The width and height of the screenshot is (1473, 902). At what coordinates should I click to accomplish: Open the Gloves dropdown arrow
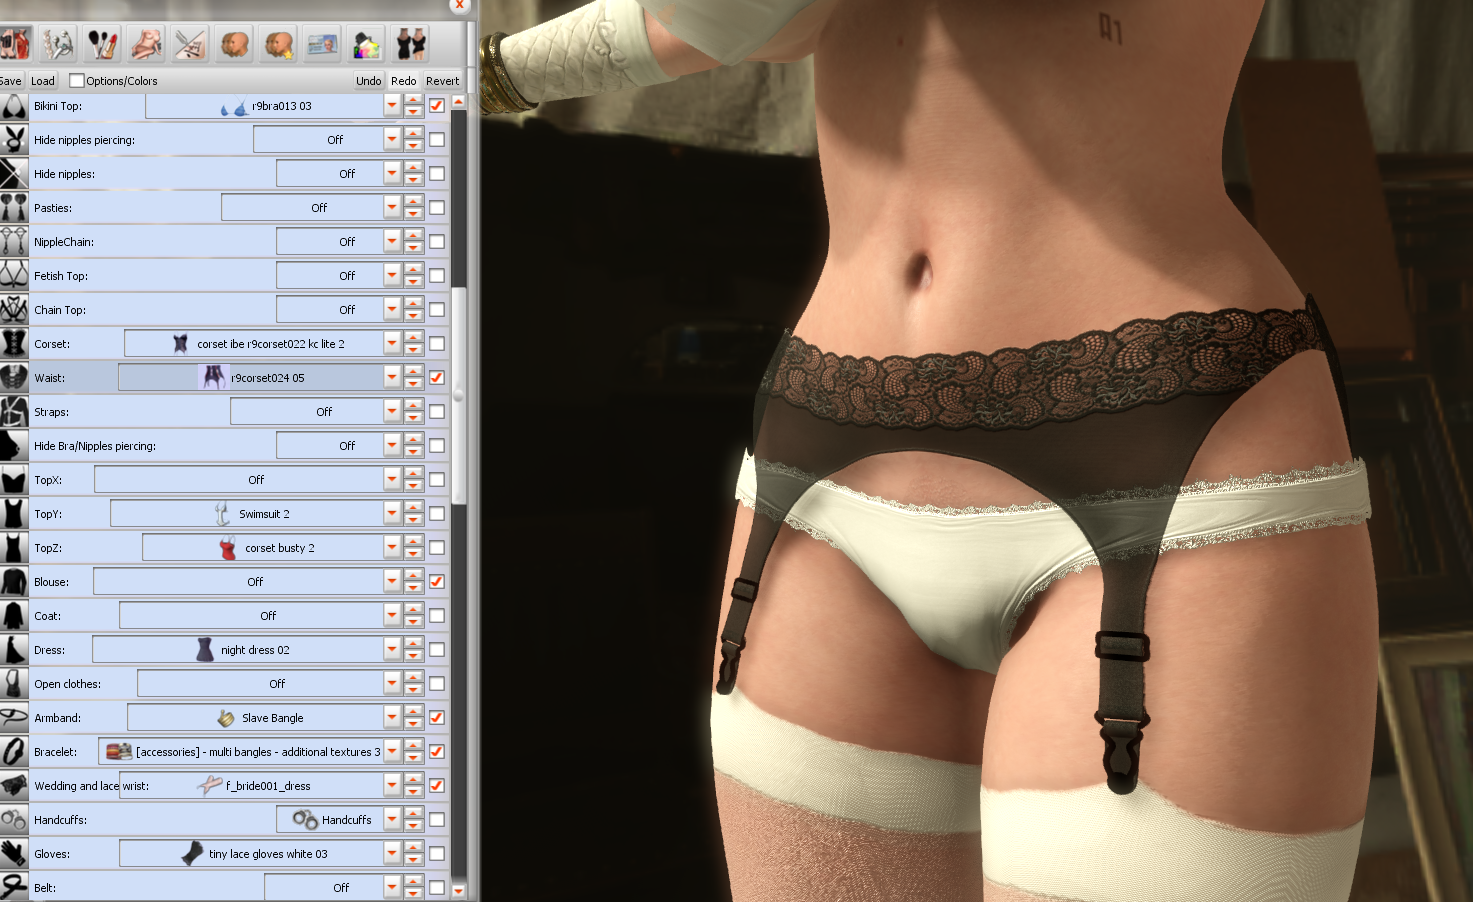(392, 853)
